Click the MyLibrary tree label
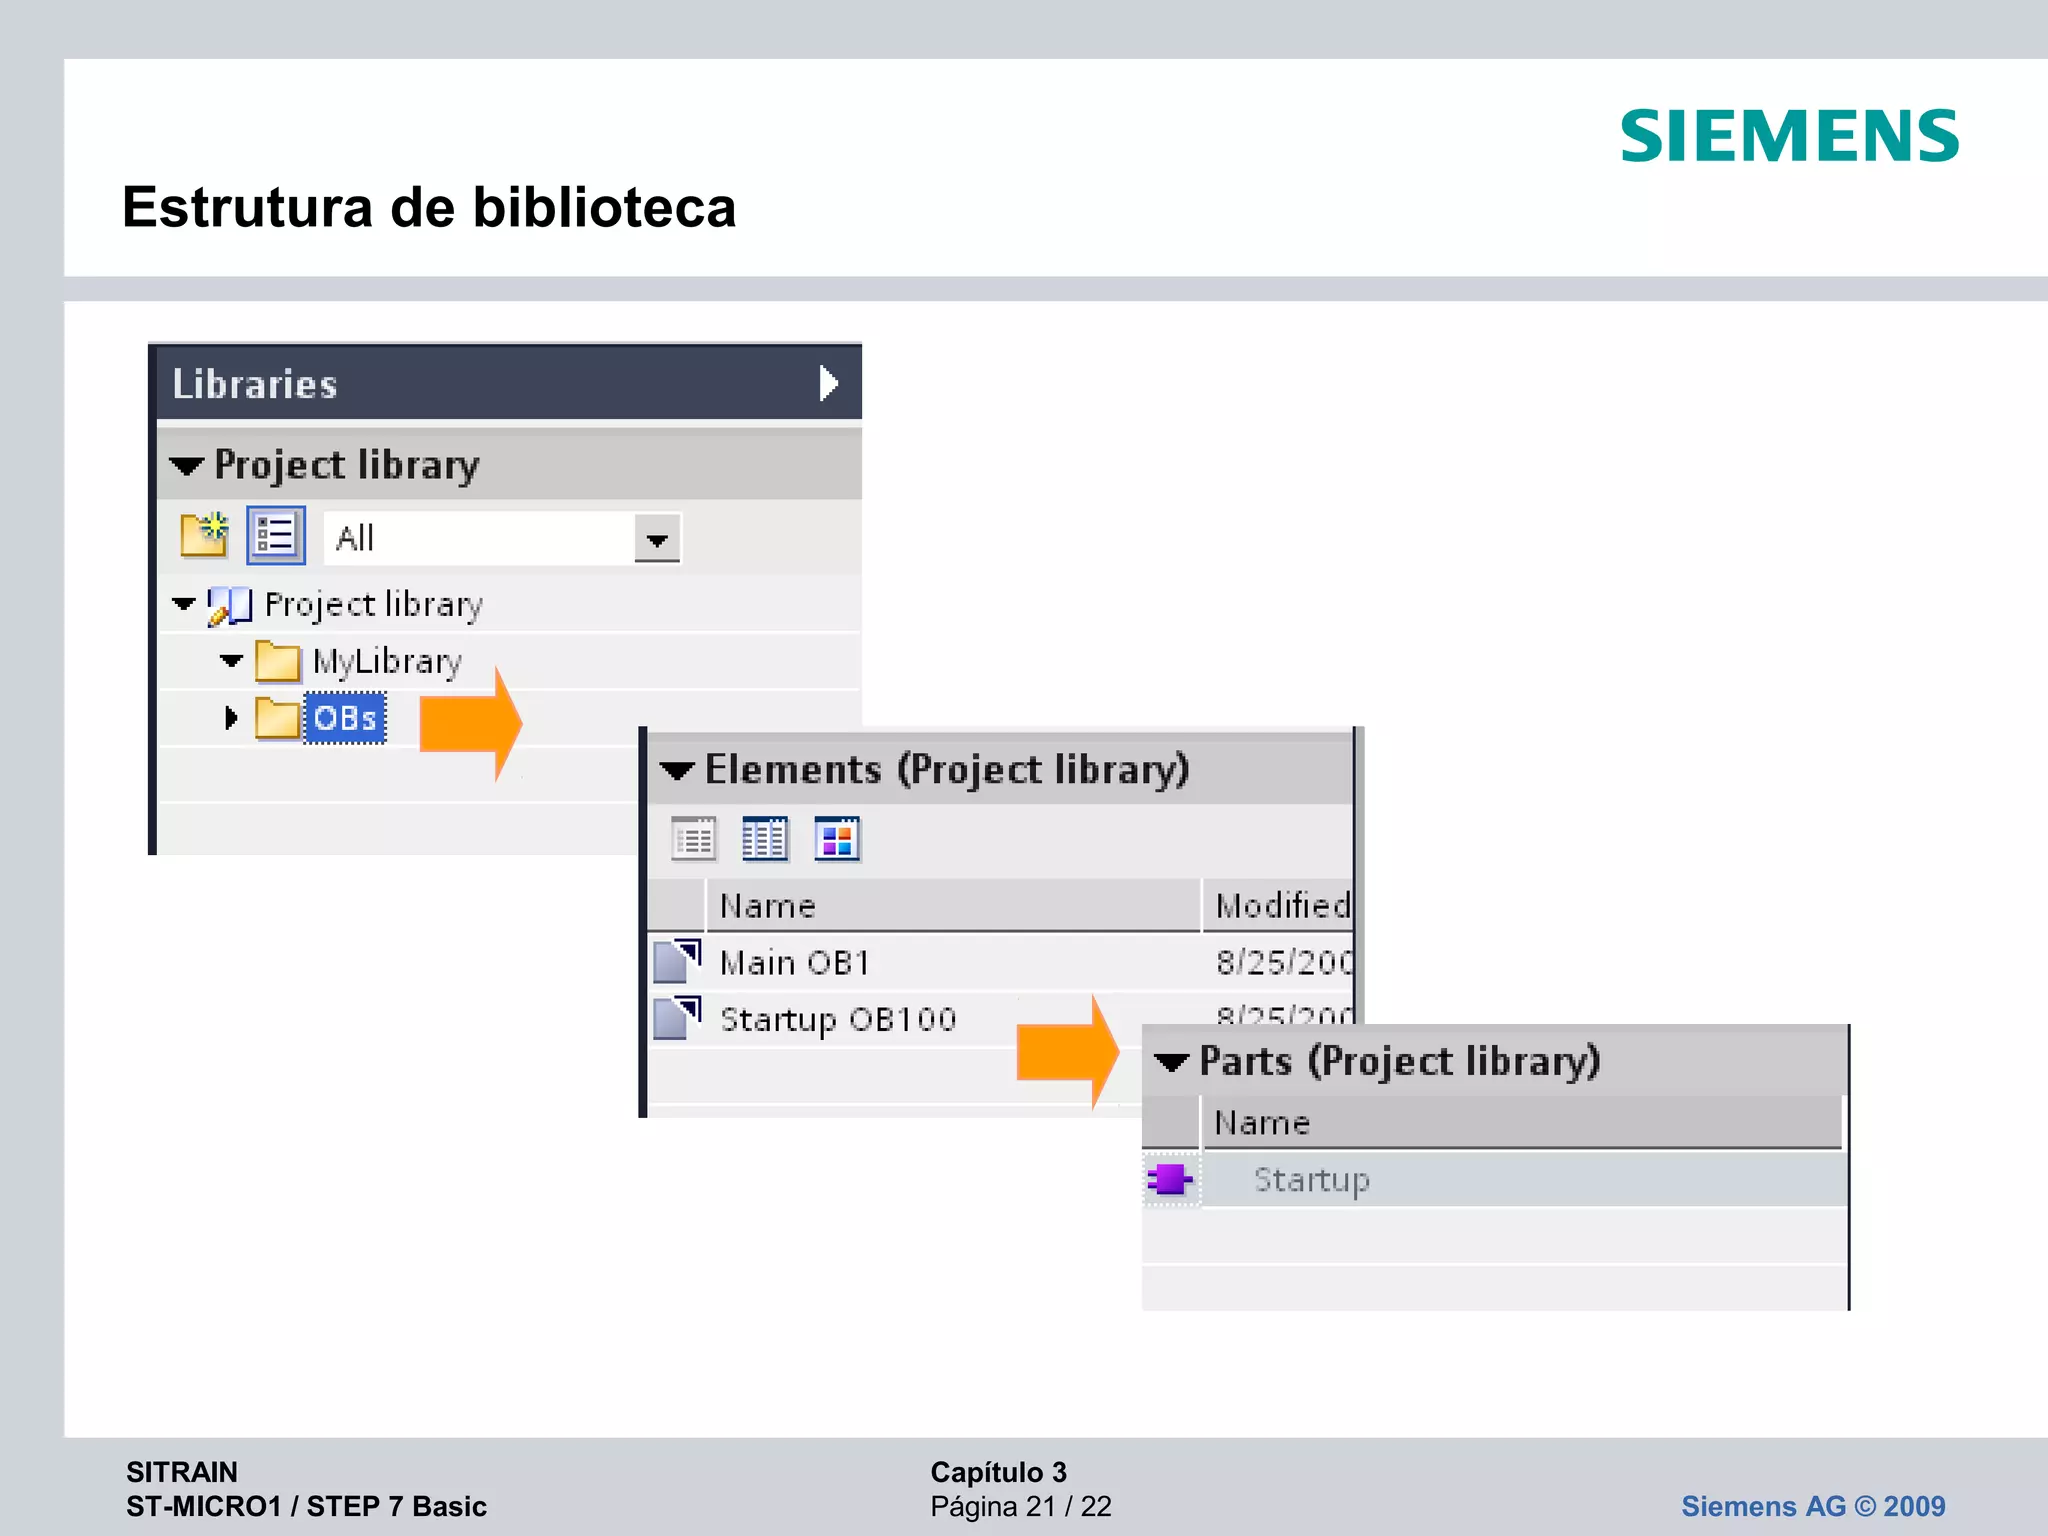The image size is (2048, 1536). click(x=387, y=662)
